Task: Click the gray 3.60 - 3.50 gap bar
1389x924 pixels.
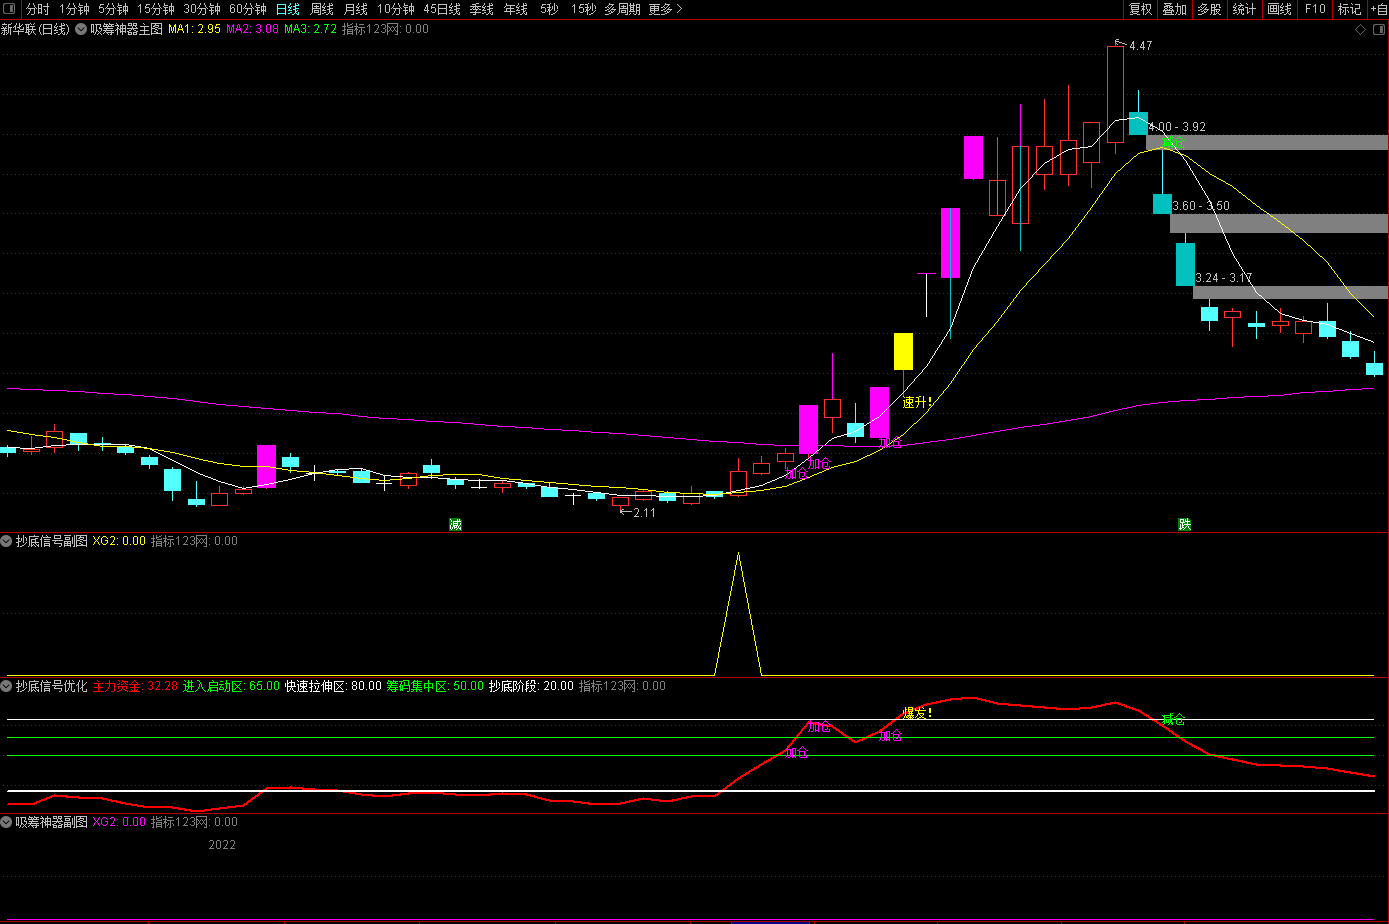Action: click(x=1279, y=223)
